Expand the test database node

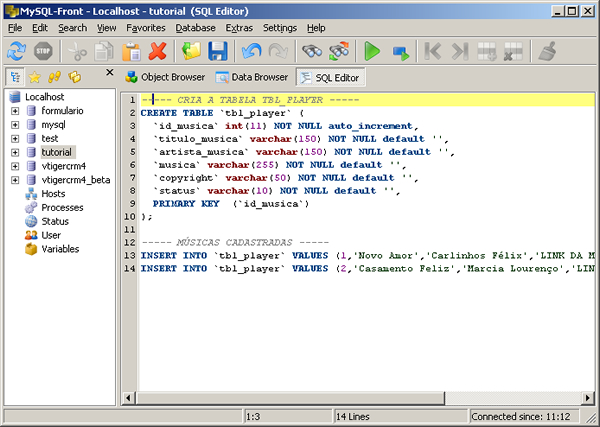15,139
